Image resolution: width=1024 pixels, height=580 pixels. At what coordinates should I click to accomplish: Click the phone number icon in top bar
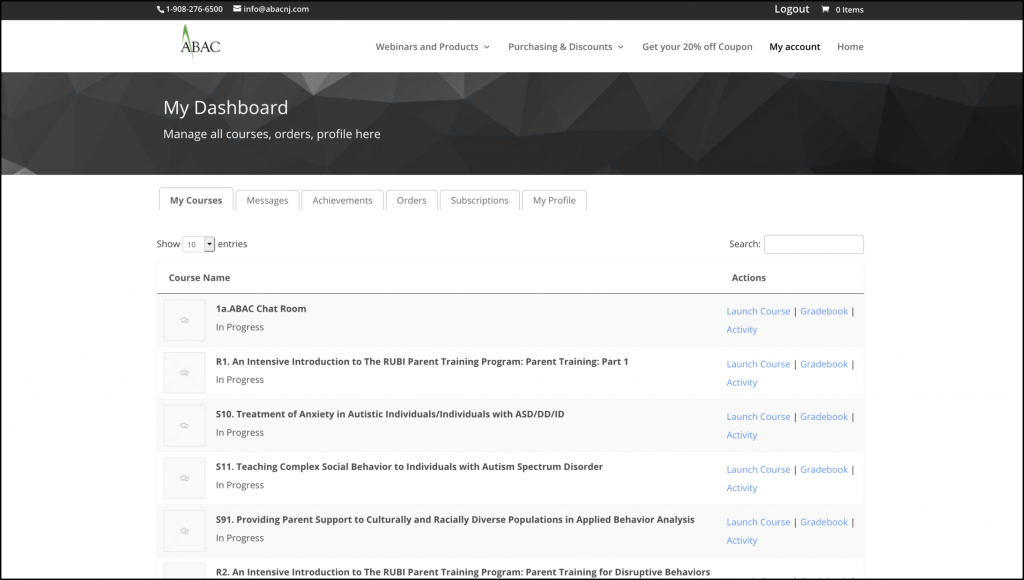coord(160,10)
